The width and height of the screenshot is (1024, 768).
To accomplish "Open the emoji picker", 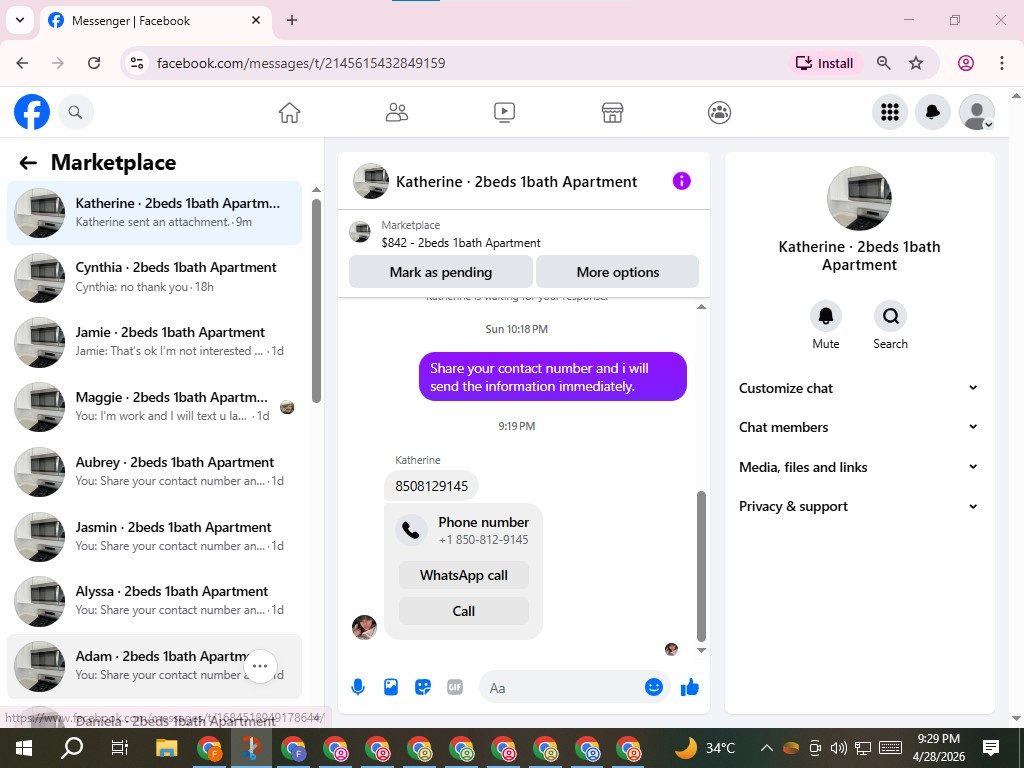I will click(654, 687).
